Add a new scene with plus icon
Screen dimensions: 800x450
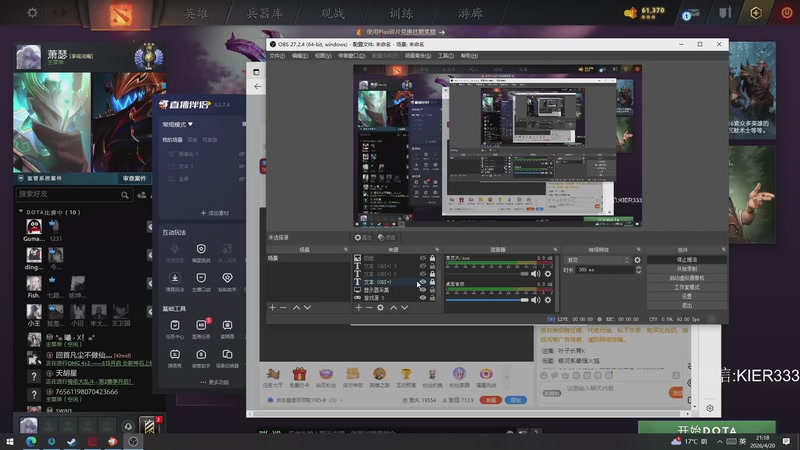click(272, 308)
